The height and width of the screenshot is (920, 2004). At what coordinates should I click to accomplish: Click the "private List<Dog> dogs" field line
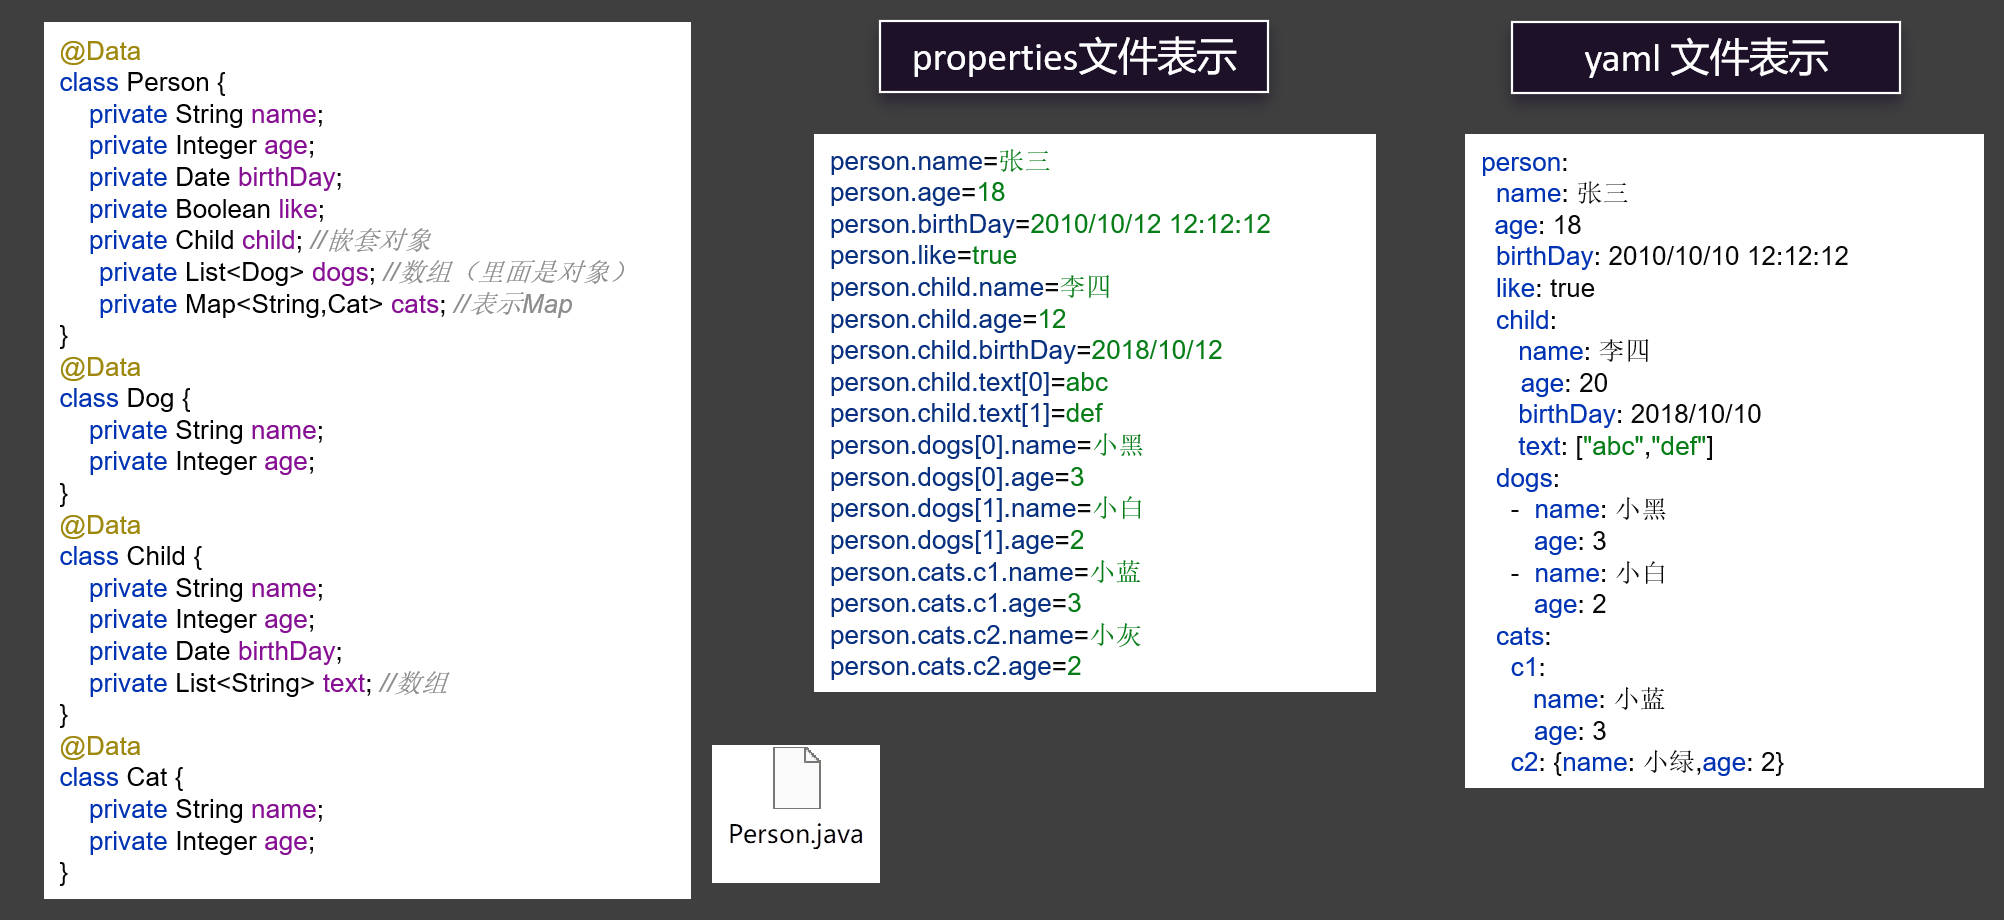click(360, 272)
